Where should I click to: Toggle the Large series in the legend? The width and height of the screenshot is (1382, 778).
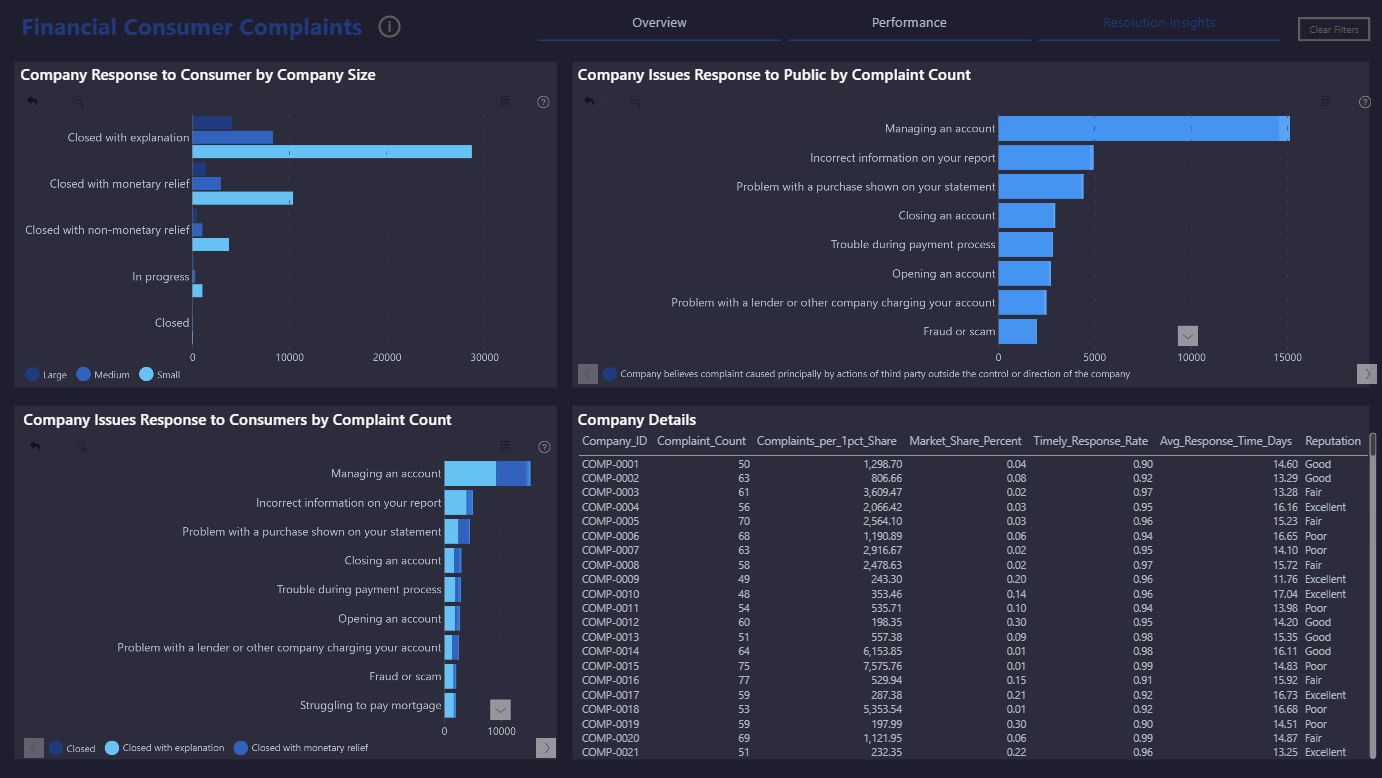pos(46,375)
